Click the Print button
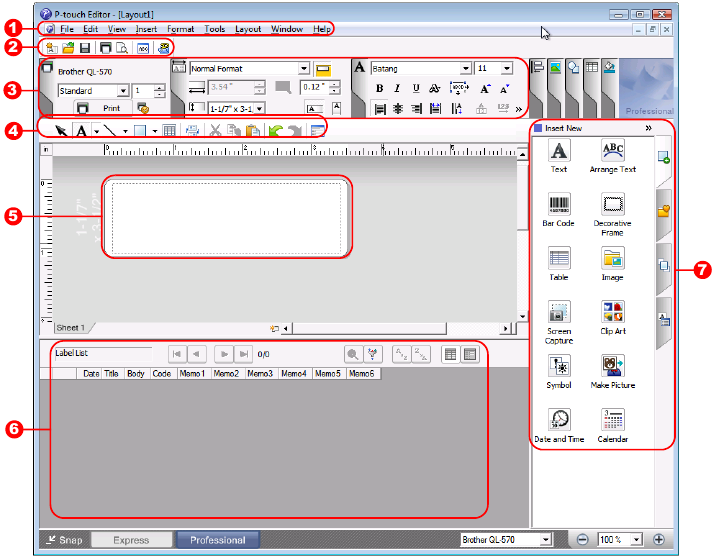 (103, 108)
